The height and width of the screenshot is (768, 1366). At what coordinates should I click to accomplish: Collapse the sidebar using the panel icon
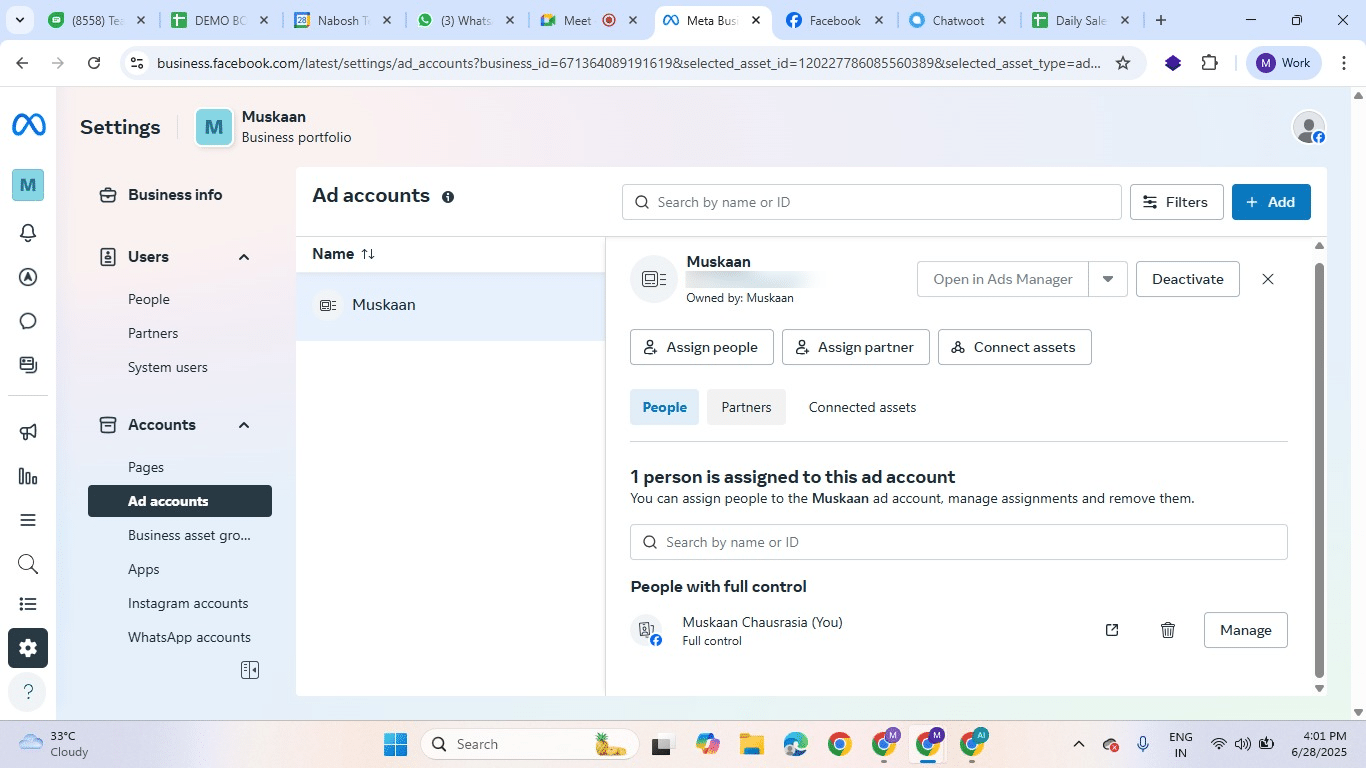(x=249, y=668)
